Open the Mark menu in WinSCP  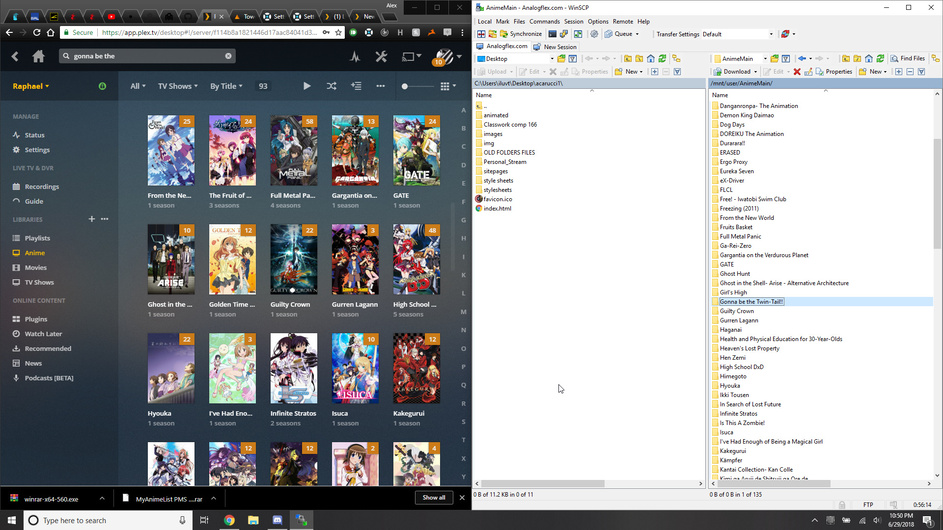coord(503,21)
